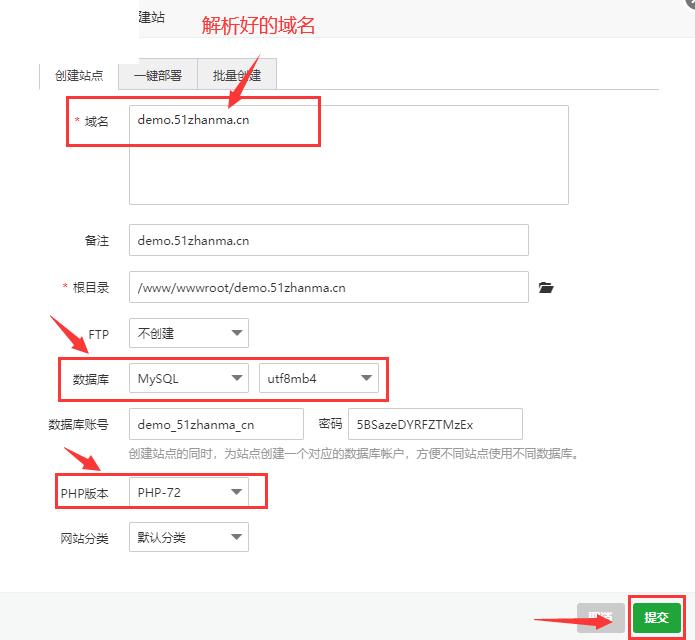
Task: Click the 数据库账号 input field
Action: (x=216, y=424)
